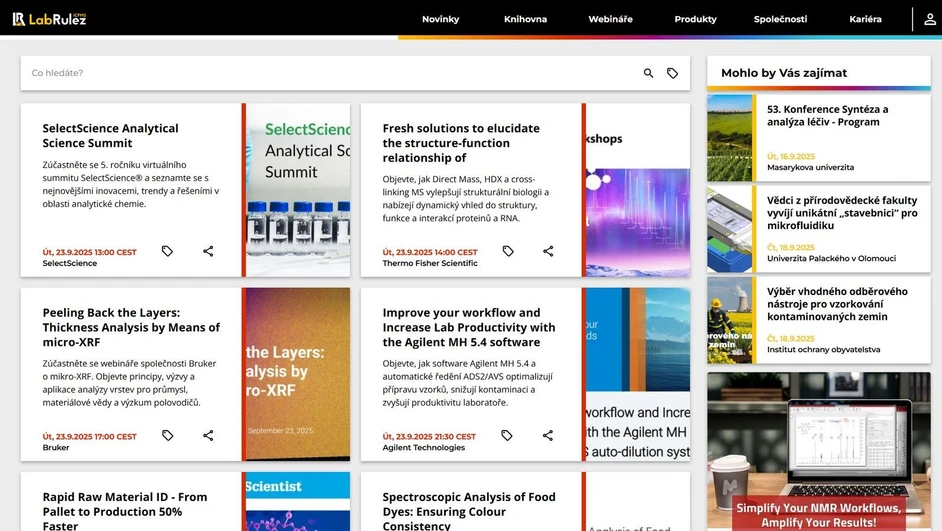Open the user account icon in header
942x531 pixels.
929,19
